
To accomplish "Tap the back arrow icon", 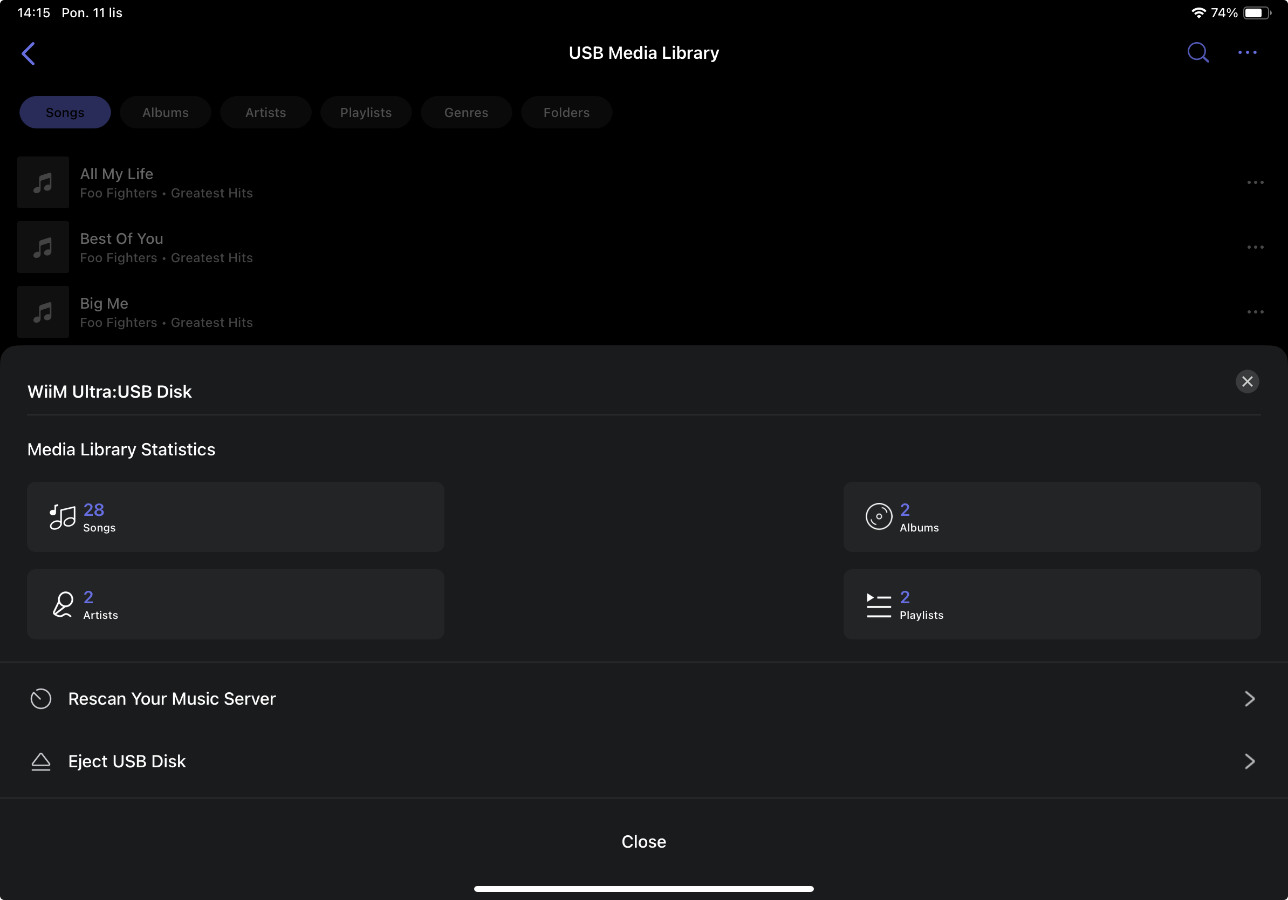I will [28, 54].
